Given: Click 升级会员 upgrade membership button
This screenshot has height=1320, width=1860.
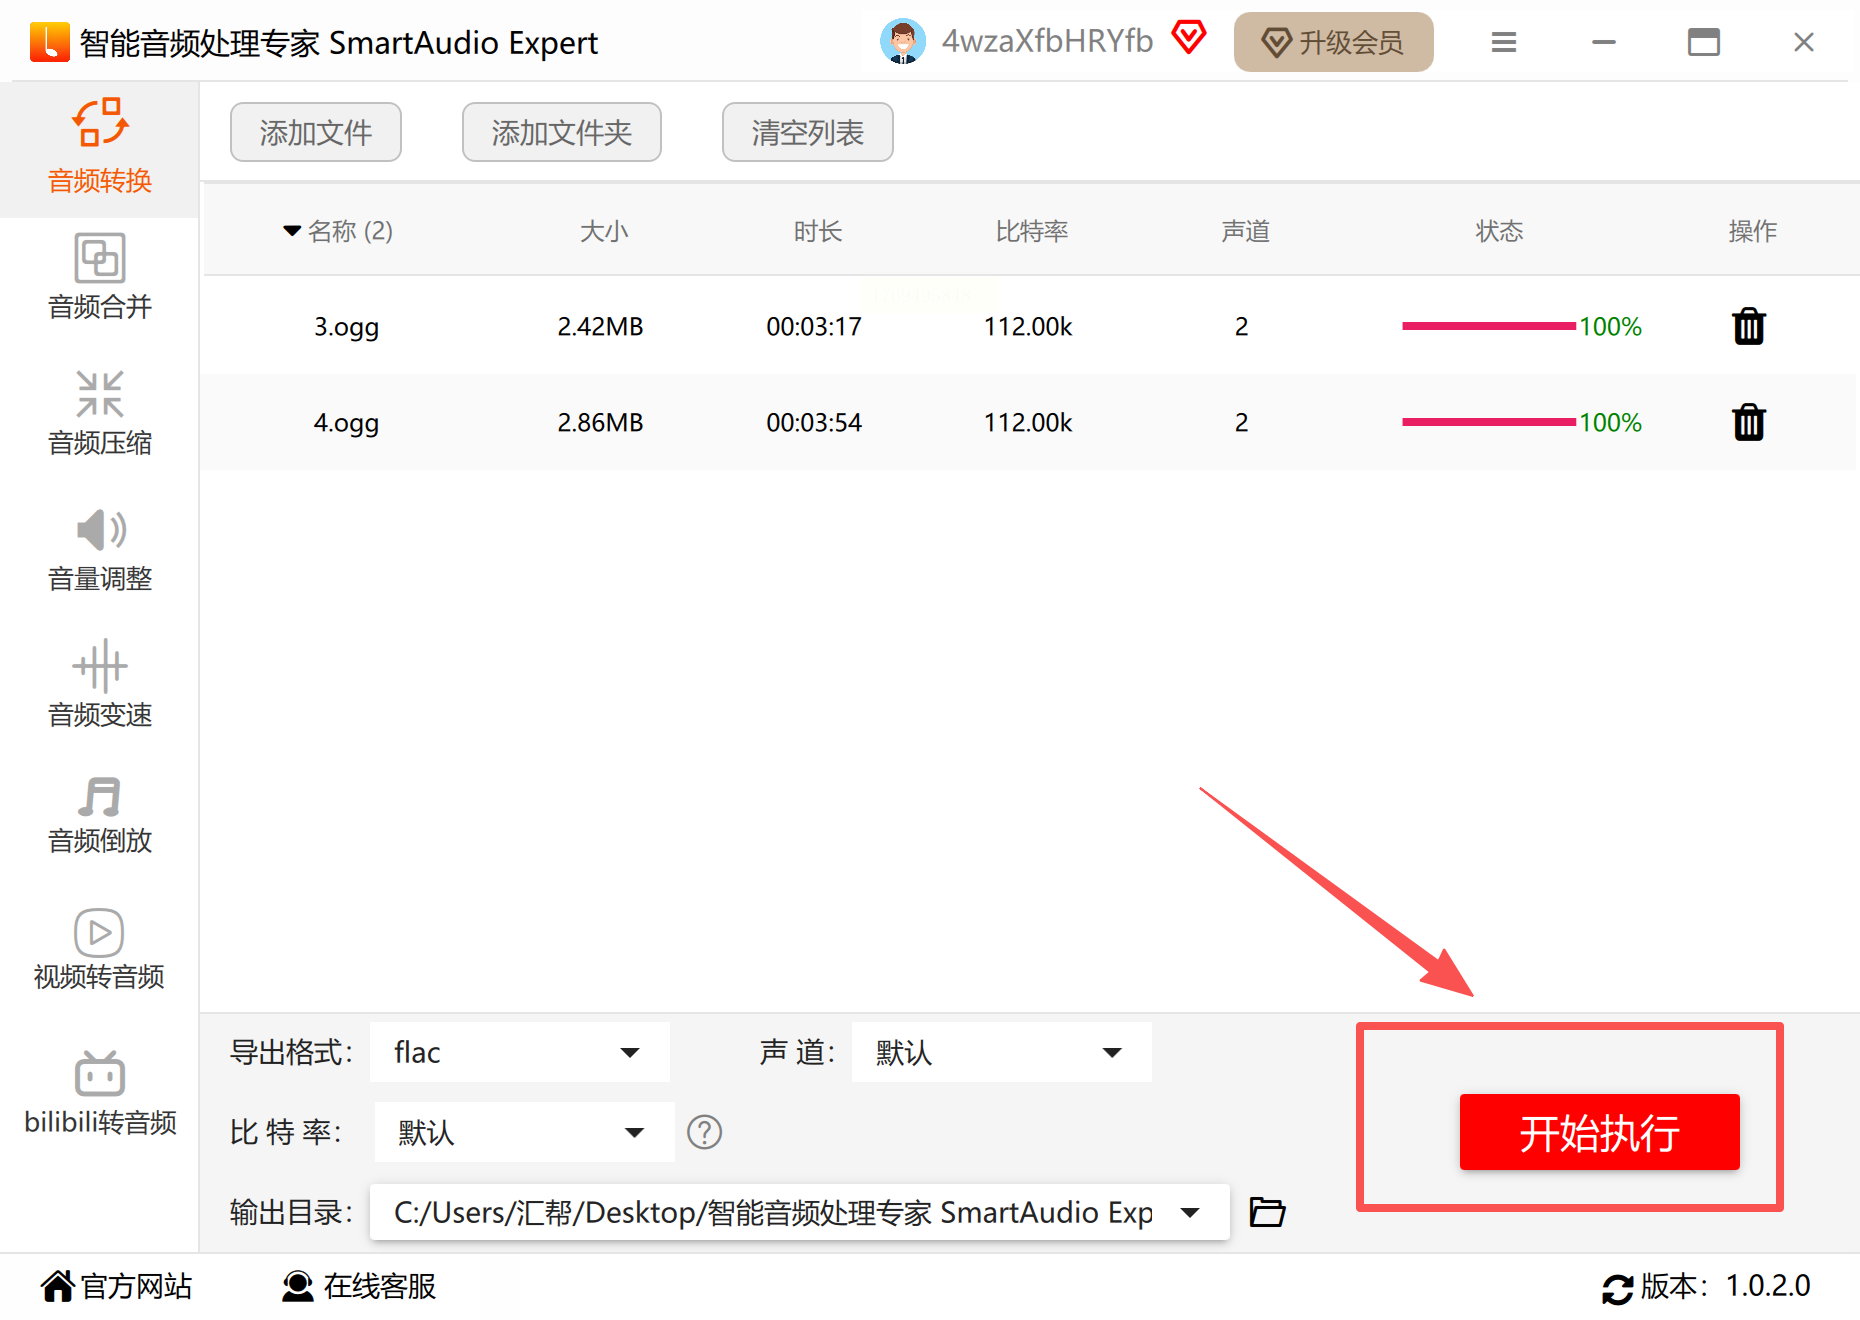Looking at the screenshot, I should 1333,42.
